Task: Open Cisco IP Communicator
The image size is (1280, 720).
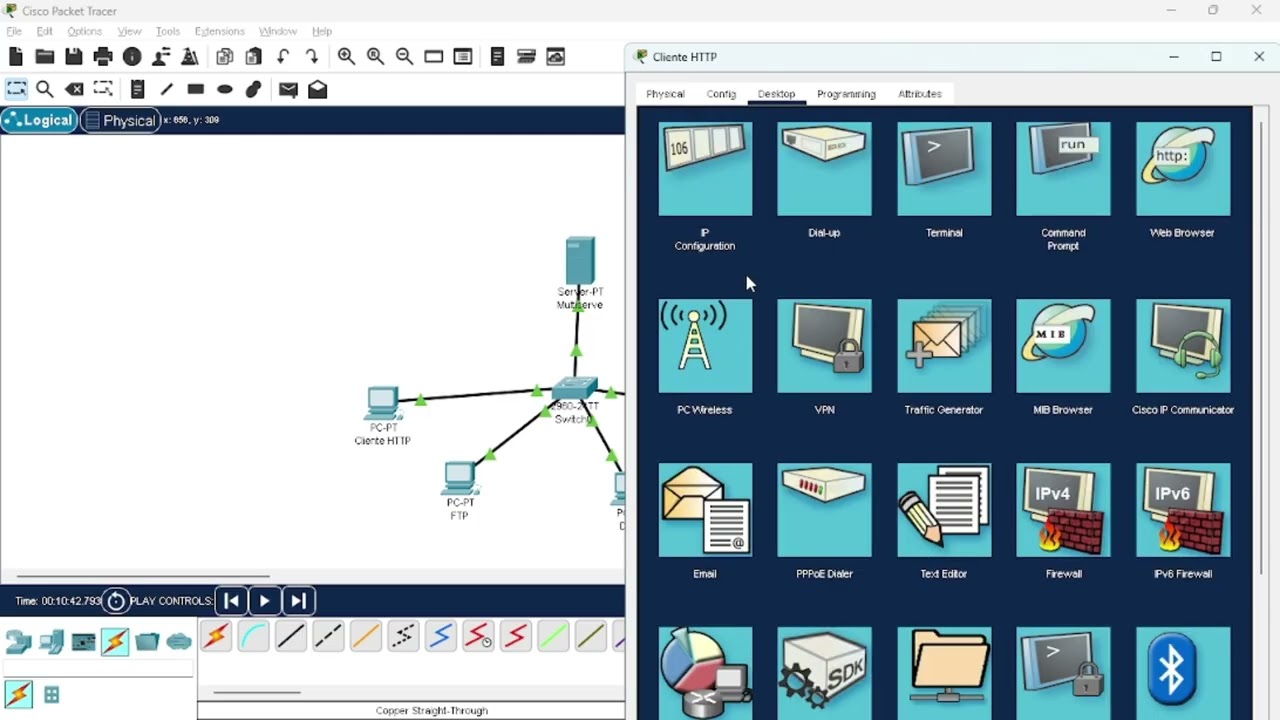Action: click(x=1183, y=346)
